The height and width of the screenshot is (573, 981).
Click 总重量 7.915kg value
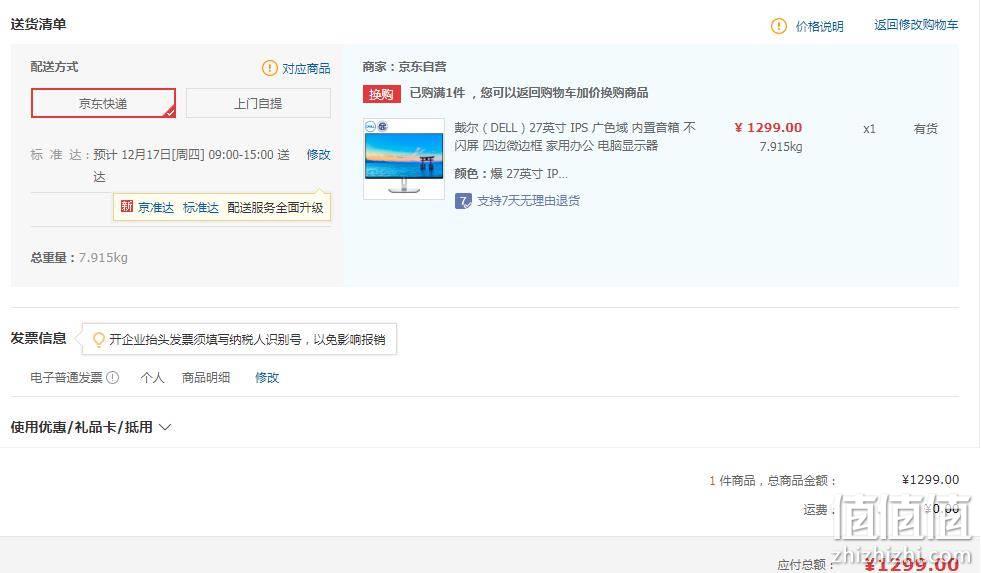click(103, 258)
